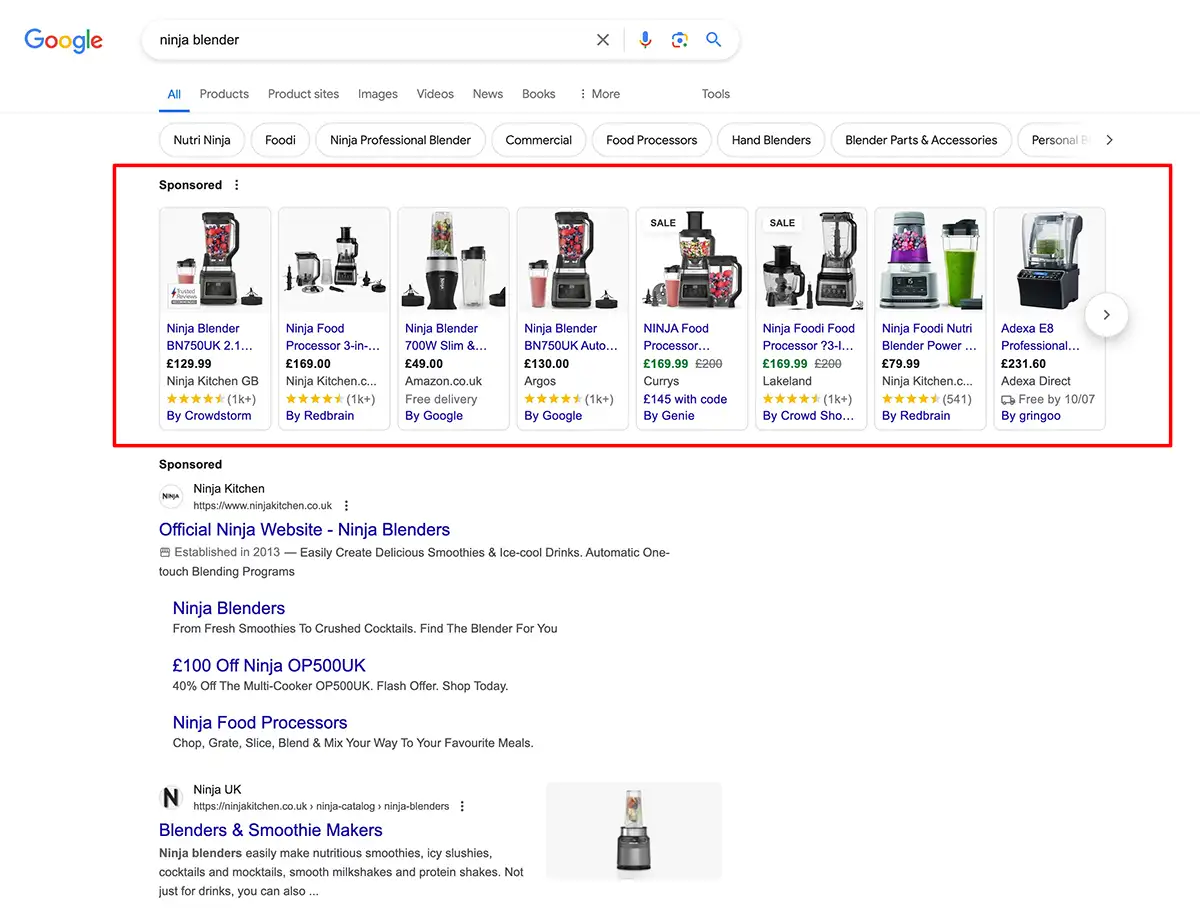Click Ninja Blender BN750UK 2.1 title link
Screen dimensions: 1200x912
[210, 337]
